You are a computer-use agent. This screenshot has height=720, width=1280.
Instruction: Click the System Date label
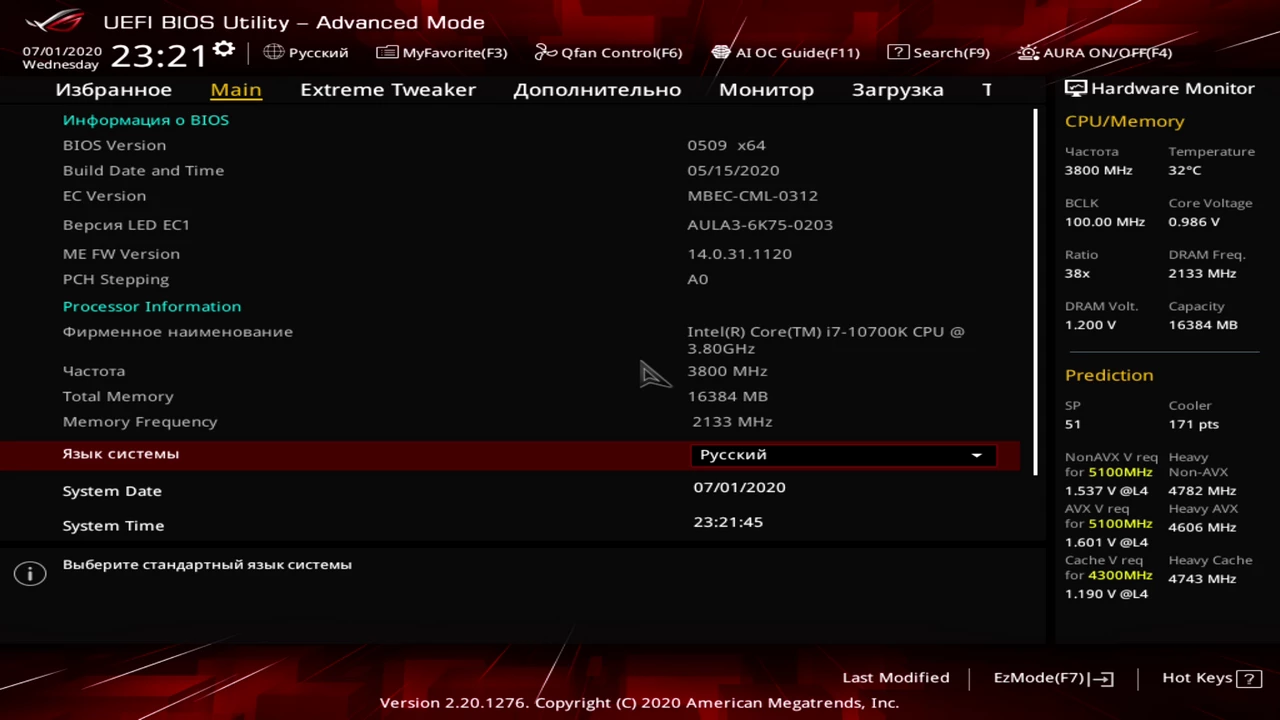click(x=112, y=491)
